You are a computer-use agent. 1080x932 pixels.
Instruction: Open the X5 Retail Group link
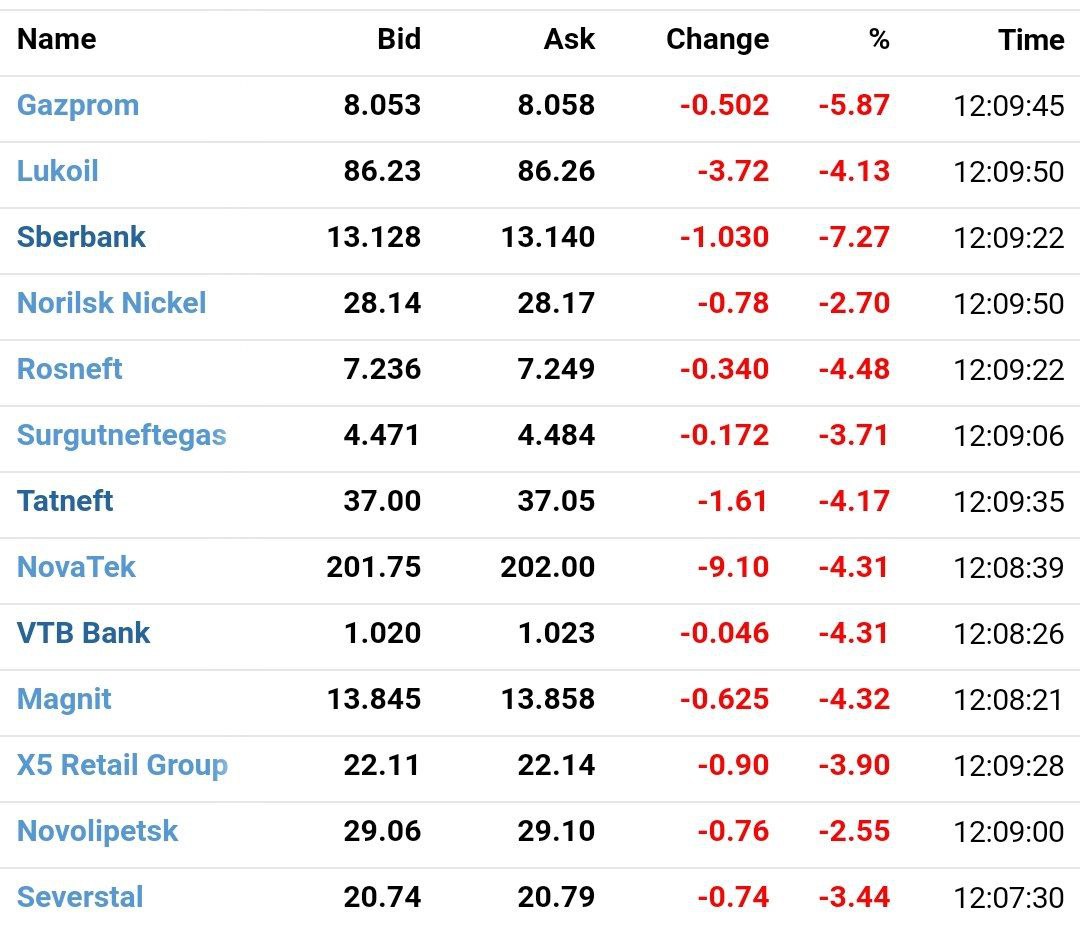click(122, 765)
